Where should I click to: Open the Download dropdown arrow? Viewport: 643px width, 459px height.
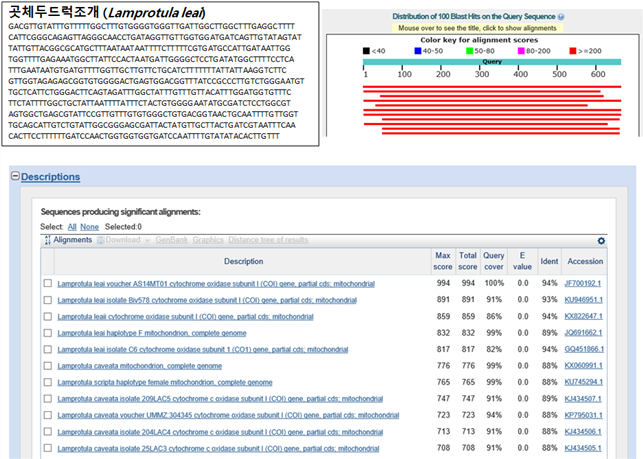coord(147,240)
